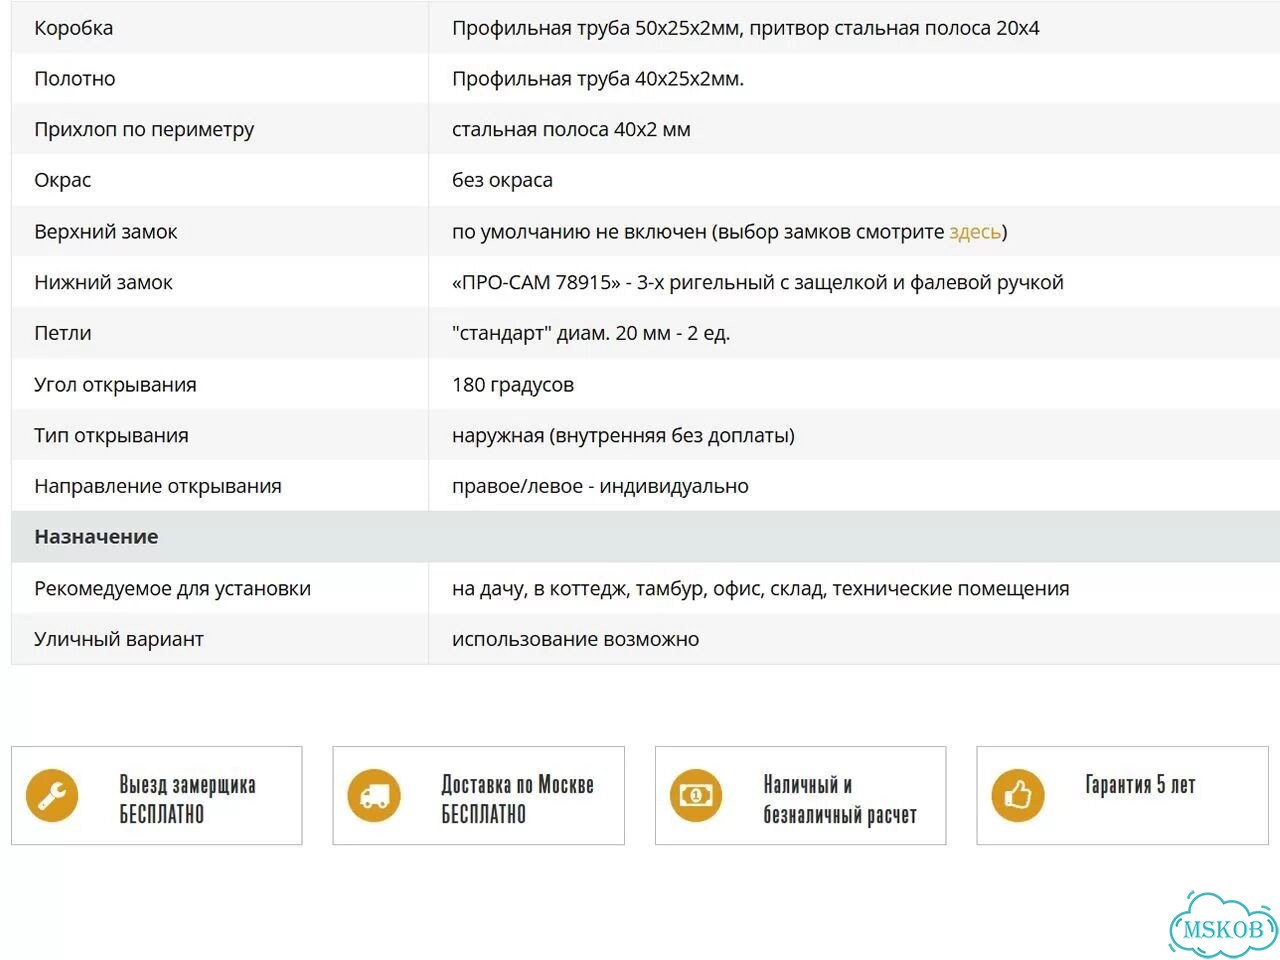Viewport: 1280px width, 960px height.
Task: Click the 'Уличный вариант' row label
Action: [119, 639]
